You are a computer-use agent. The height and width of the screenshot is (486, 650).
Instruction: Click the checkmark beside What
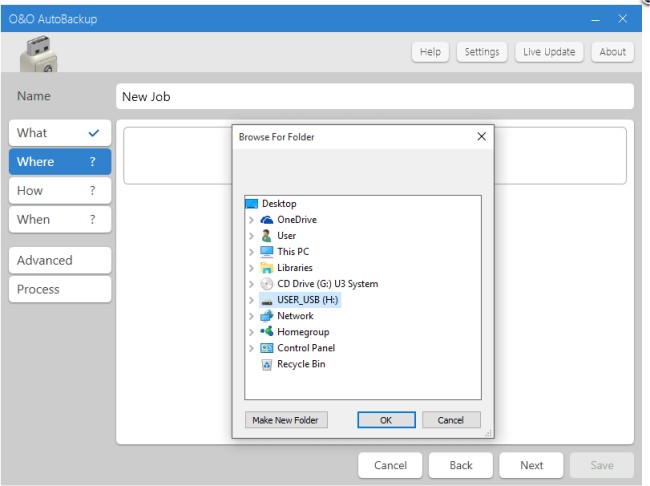pos(94,133)
